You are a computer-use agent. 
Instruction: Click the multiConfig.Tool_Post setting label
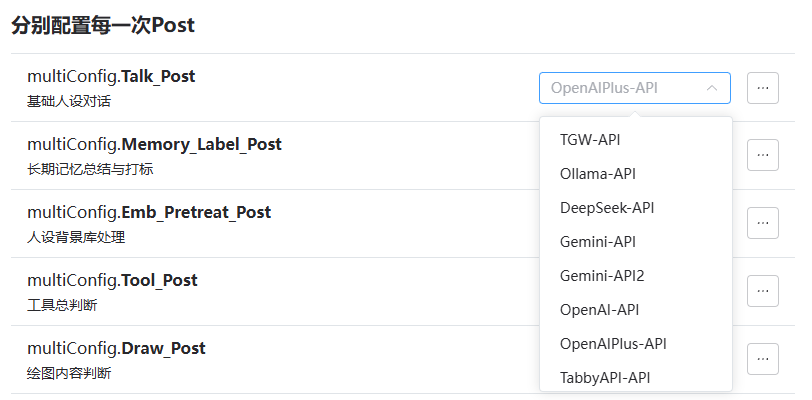click(112, 280)
